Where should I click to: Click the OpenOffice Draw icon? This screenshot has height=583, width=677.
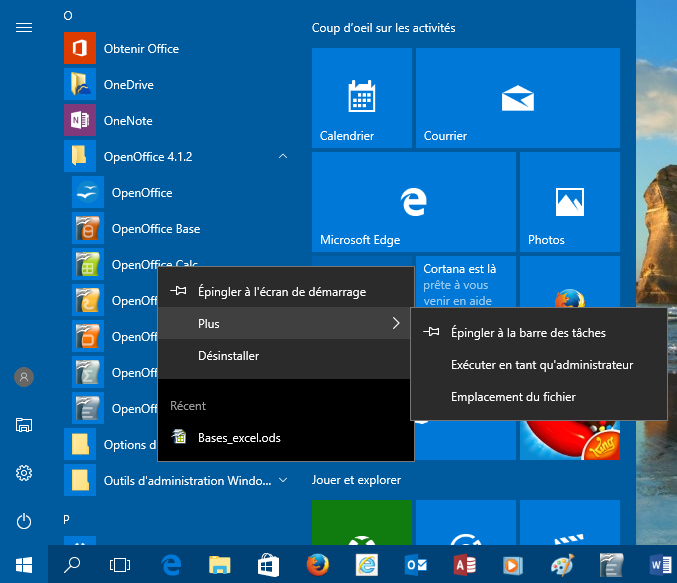click(x=88, y=300)
